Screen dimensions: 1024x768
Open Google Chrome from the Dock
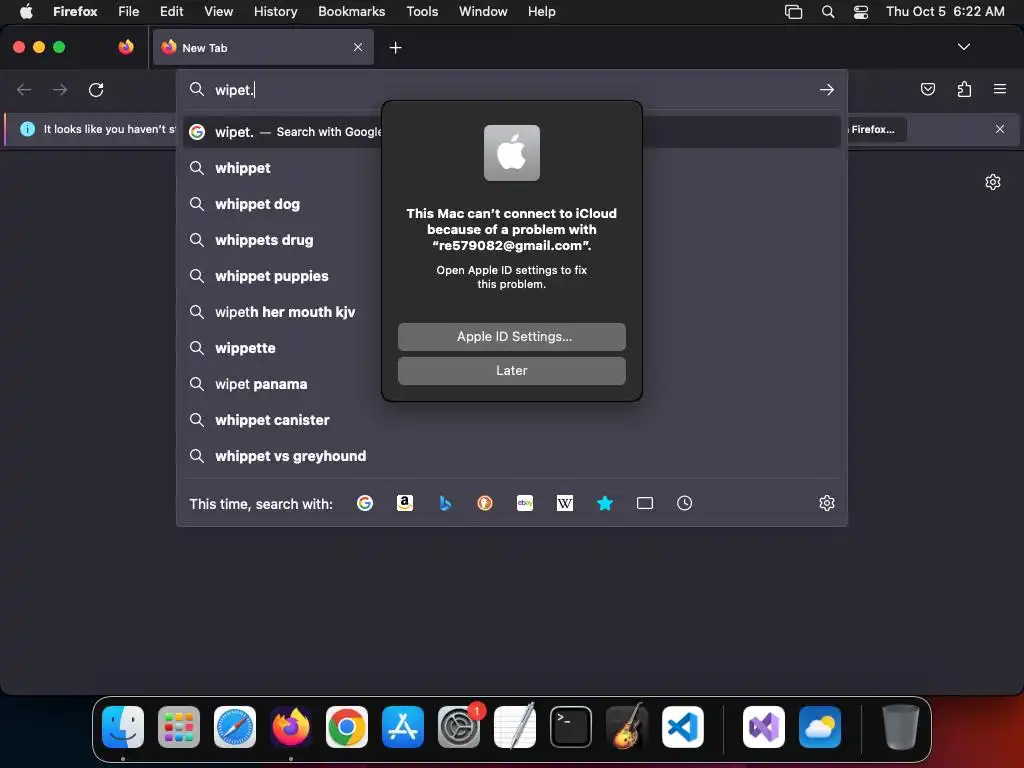(x=347, y=727)
